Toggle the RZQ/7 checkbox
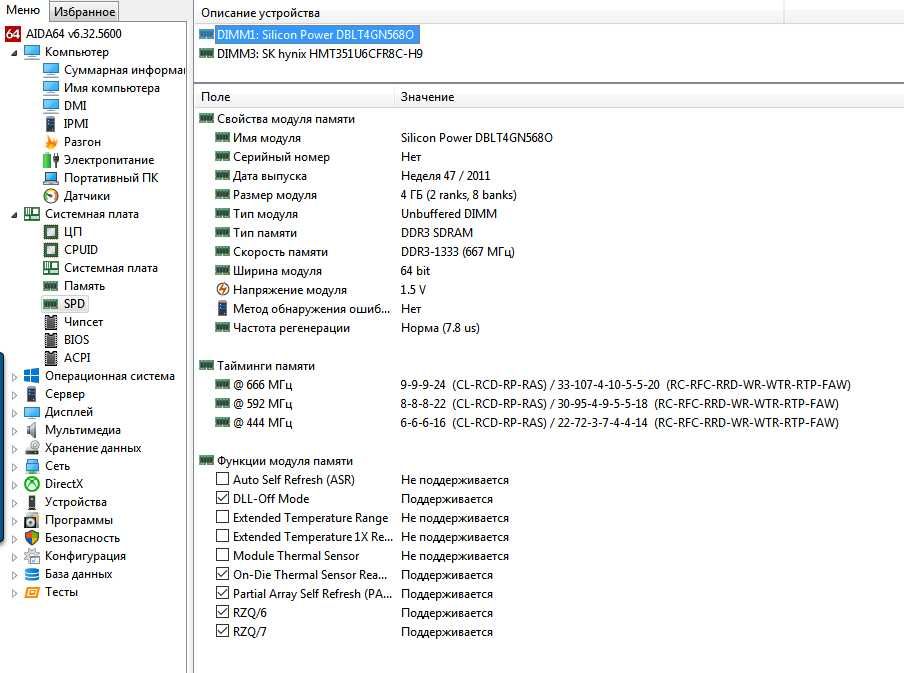 click(222, 631)
